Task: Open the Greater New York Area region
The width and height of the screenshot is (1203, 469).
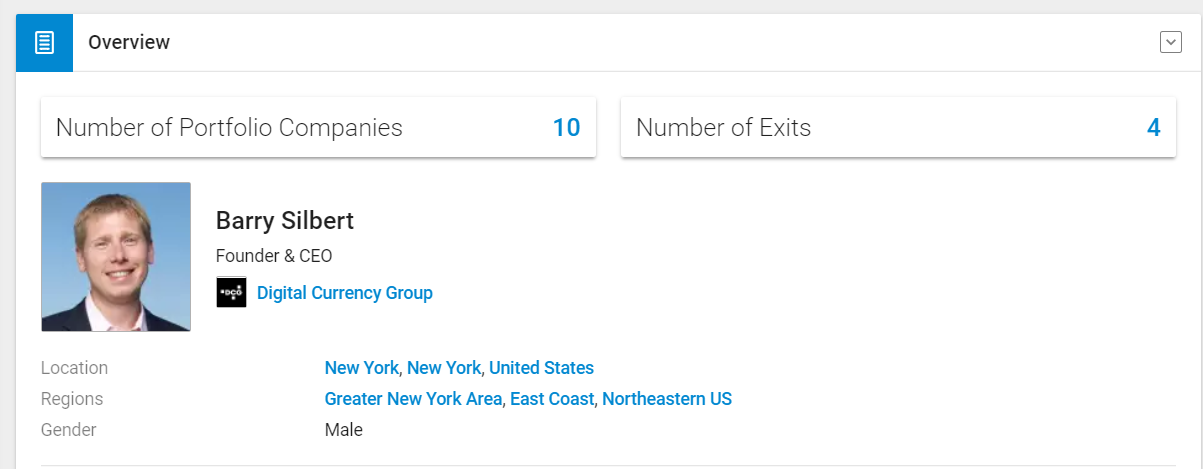Action: coord(413,399)
